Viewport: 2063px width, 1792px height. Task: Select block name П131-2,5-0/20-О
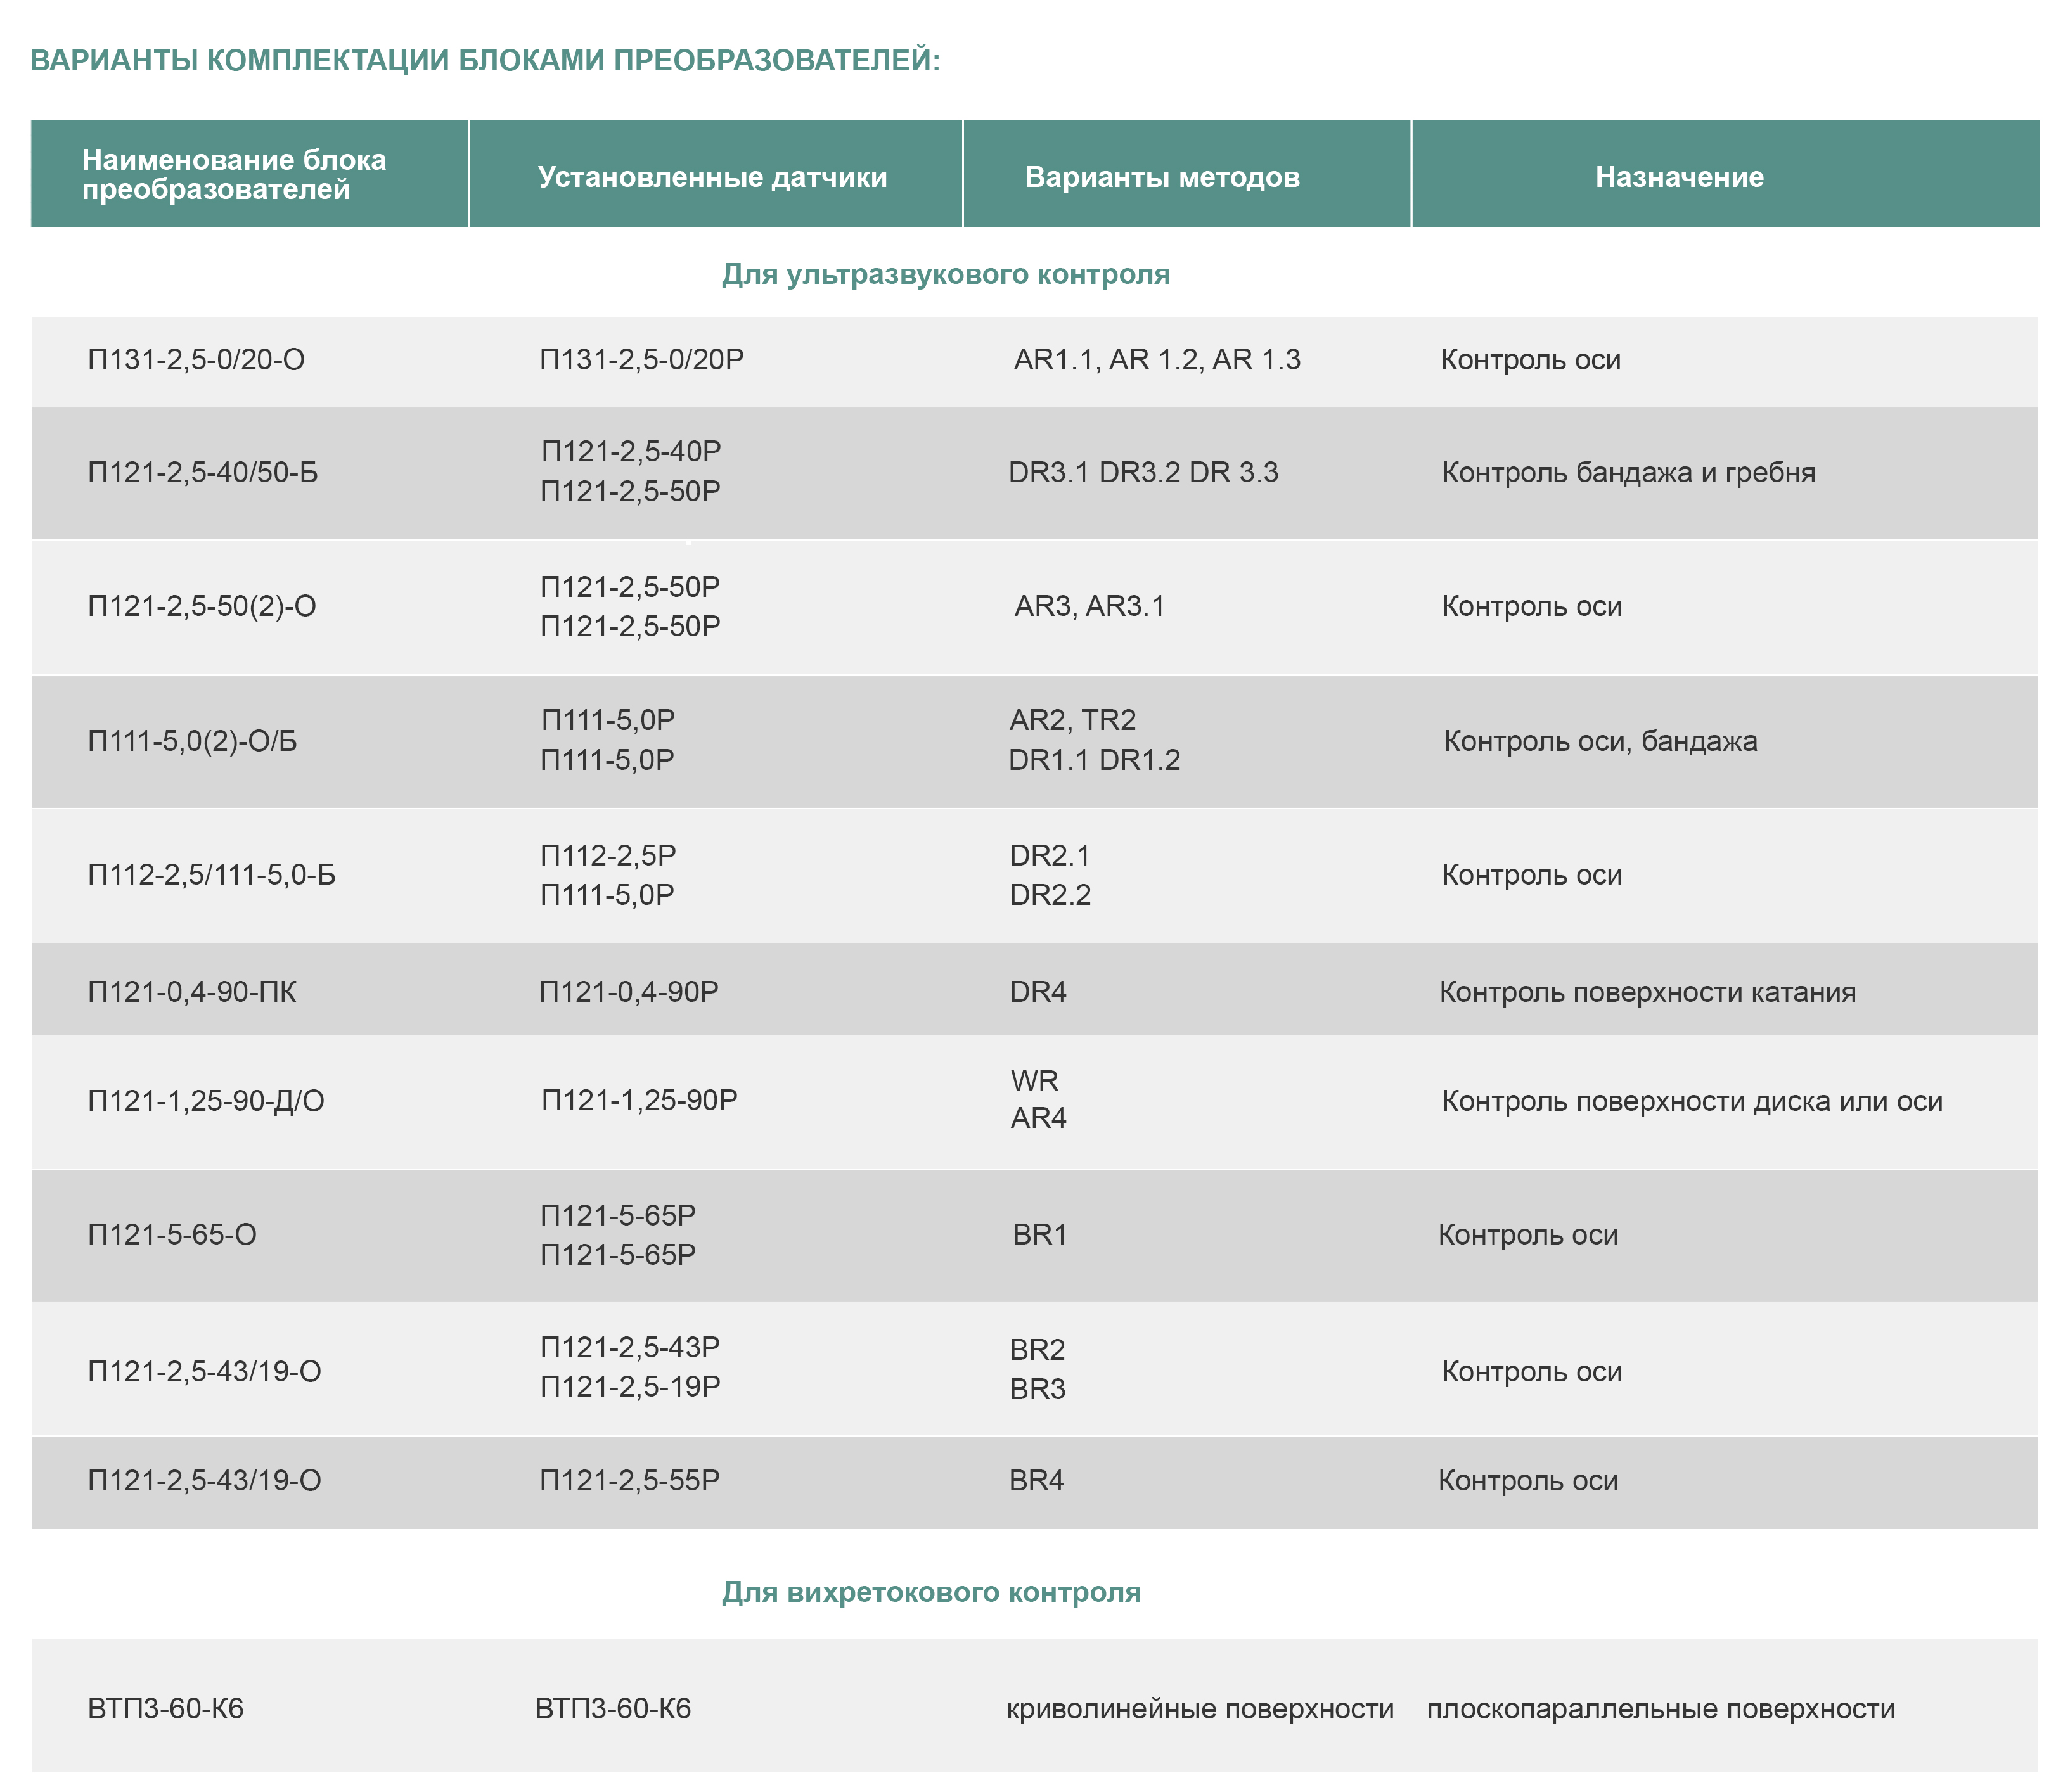196,359
